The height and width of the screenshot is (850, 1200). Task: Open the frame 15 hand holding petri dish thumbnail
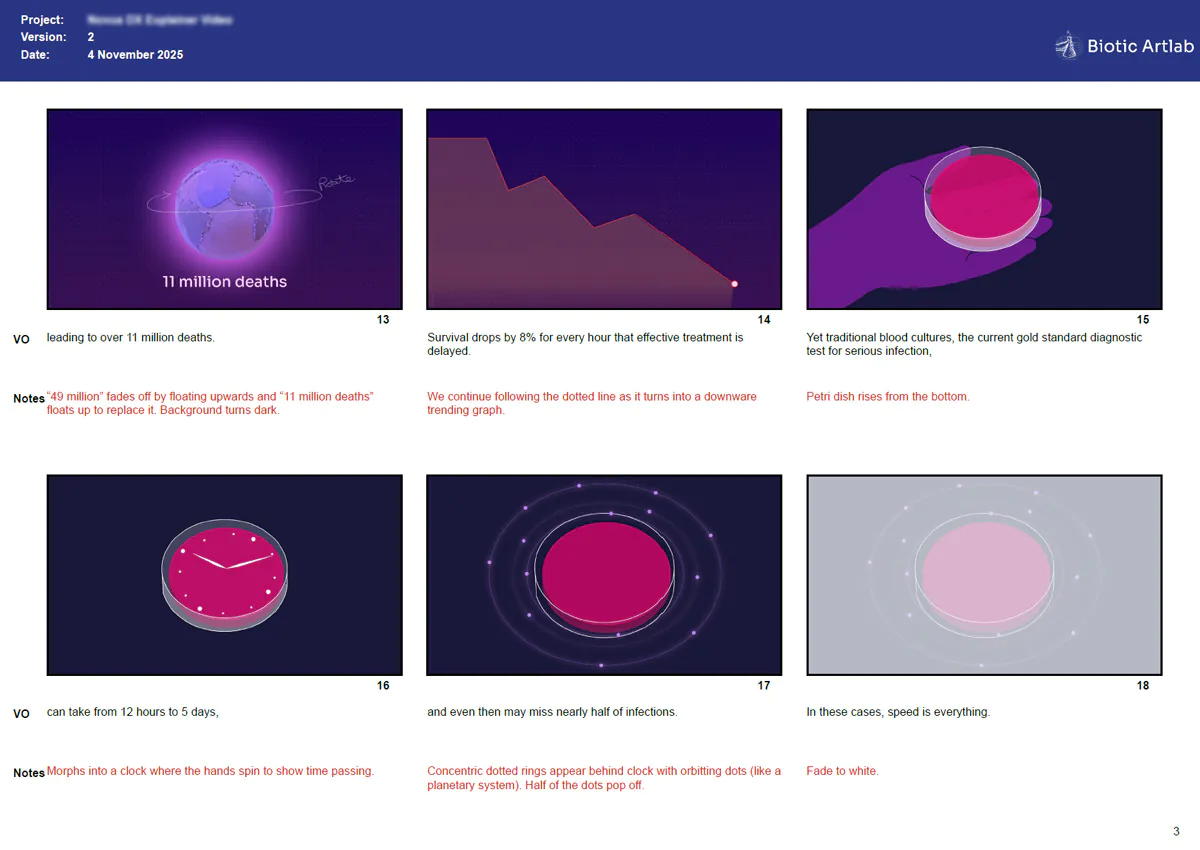pos(984,209)
